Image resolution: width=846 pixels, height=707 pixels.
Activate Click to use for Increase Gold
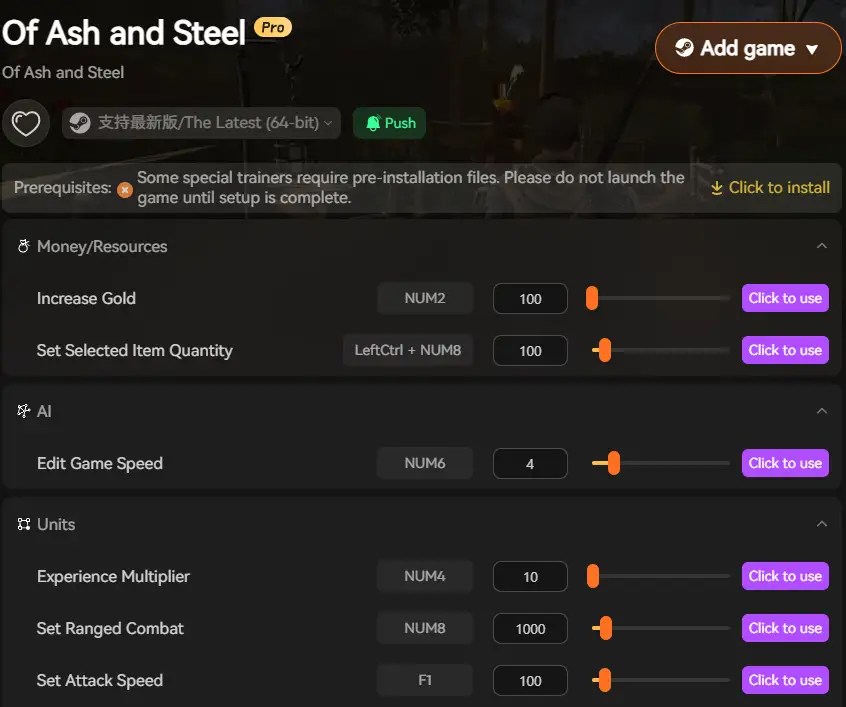click(x=785, y=298)
